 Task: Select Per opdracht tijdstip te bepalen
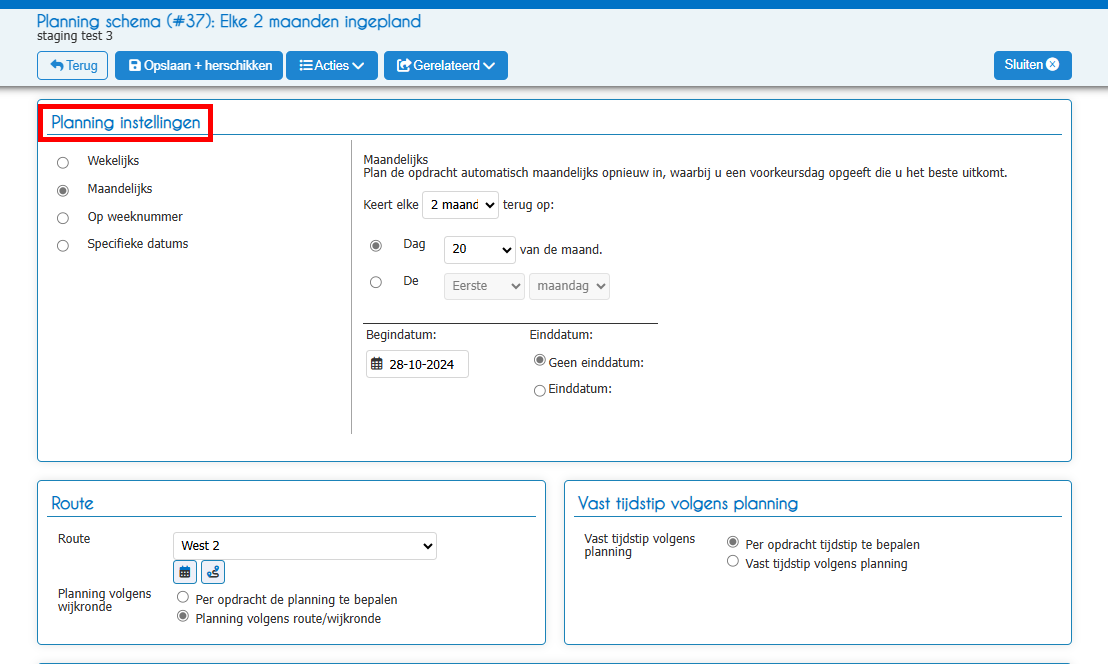coord(733,542)
